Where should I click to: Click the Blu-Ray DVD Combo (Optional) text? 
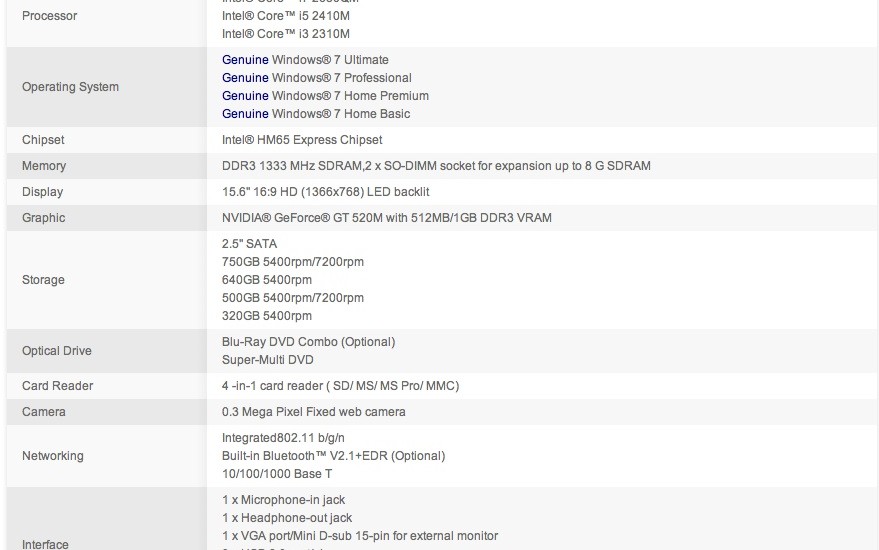(x=308, y=342)
